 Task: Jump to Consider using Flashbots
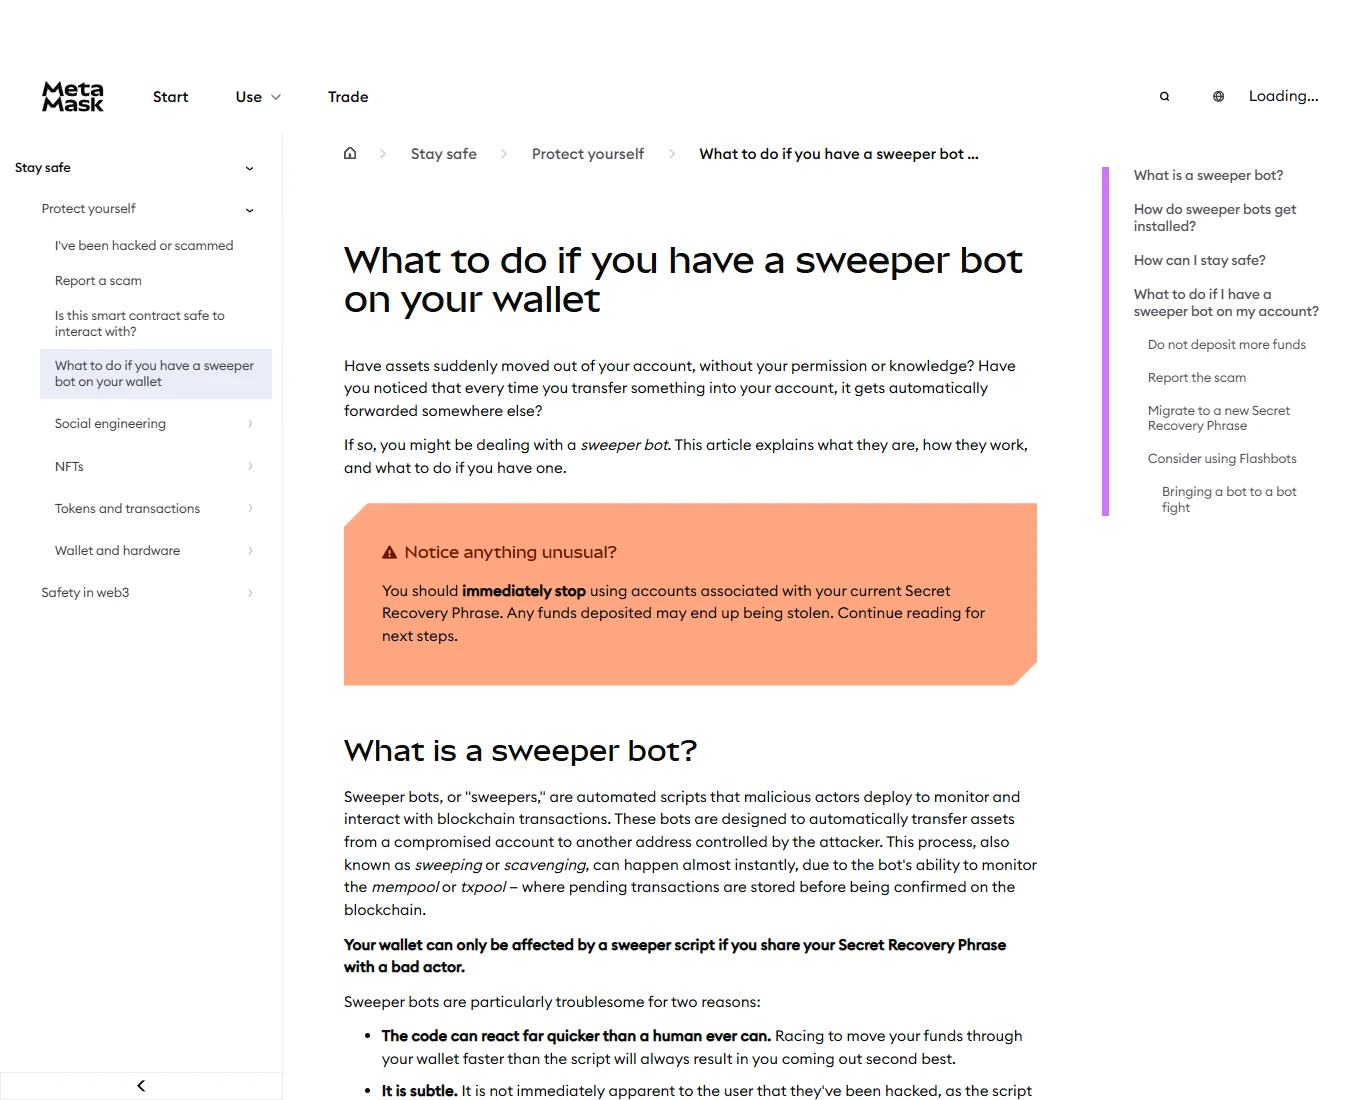1222,458
